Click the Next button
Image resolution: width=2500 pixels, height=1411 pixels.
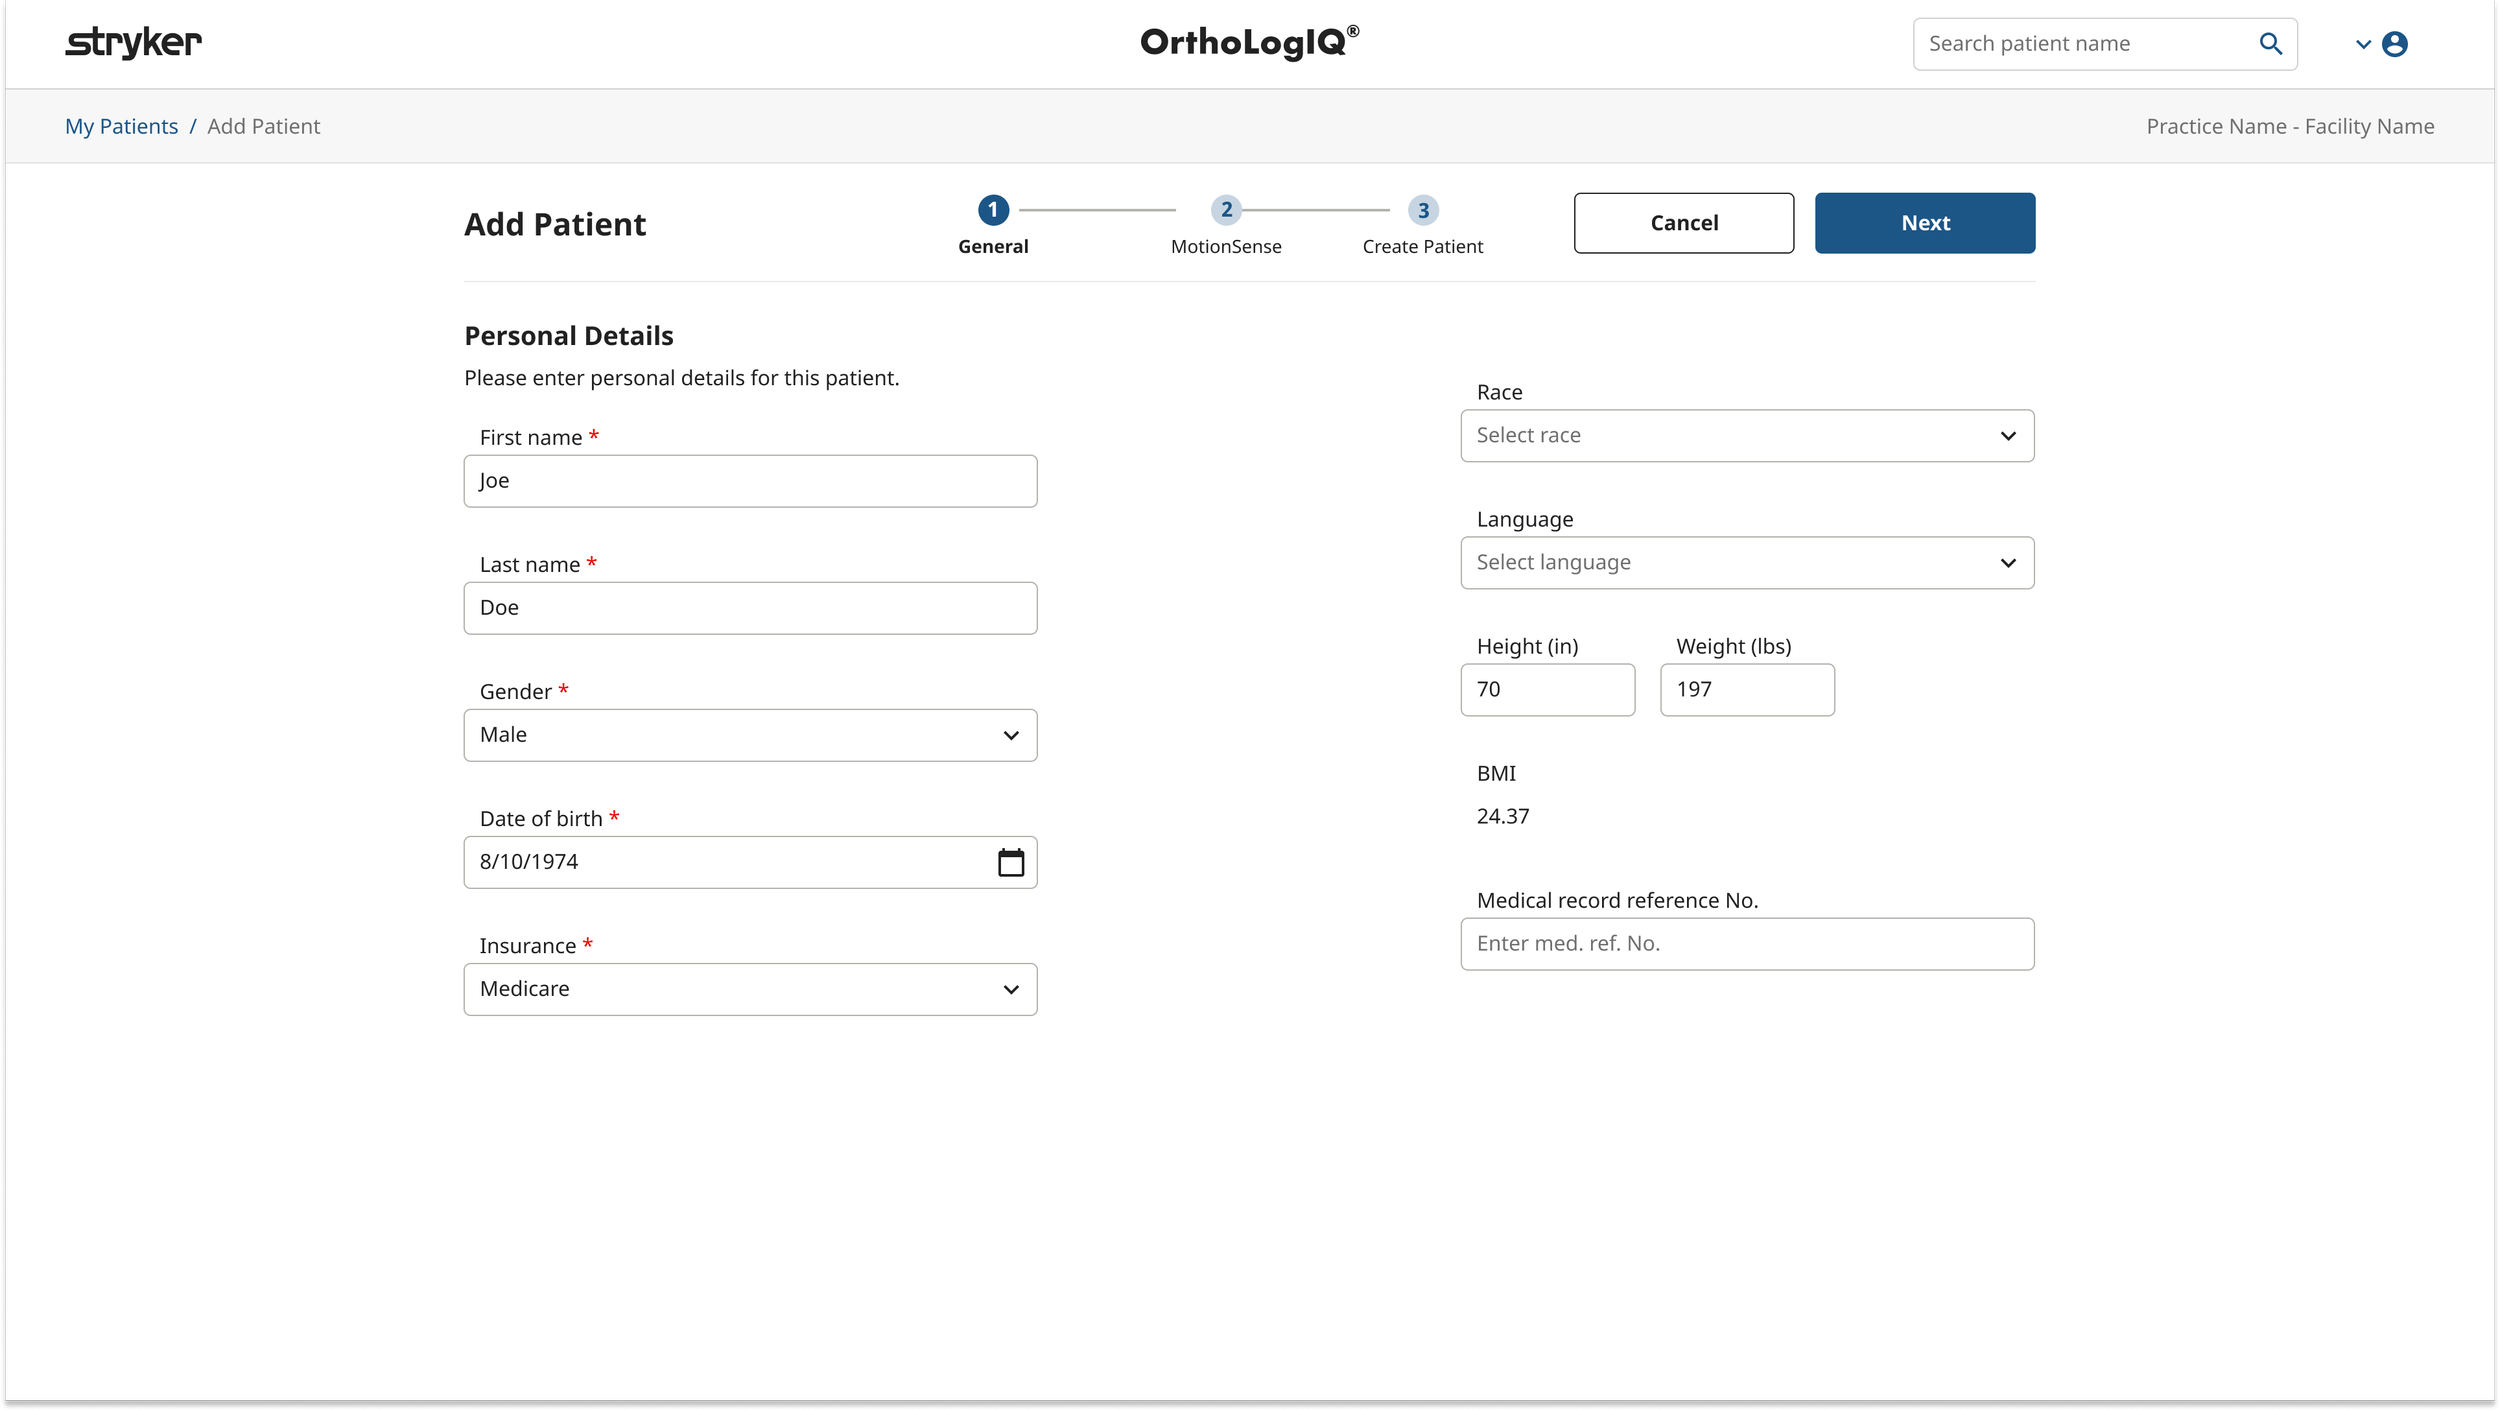click(1923, 222)
